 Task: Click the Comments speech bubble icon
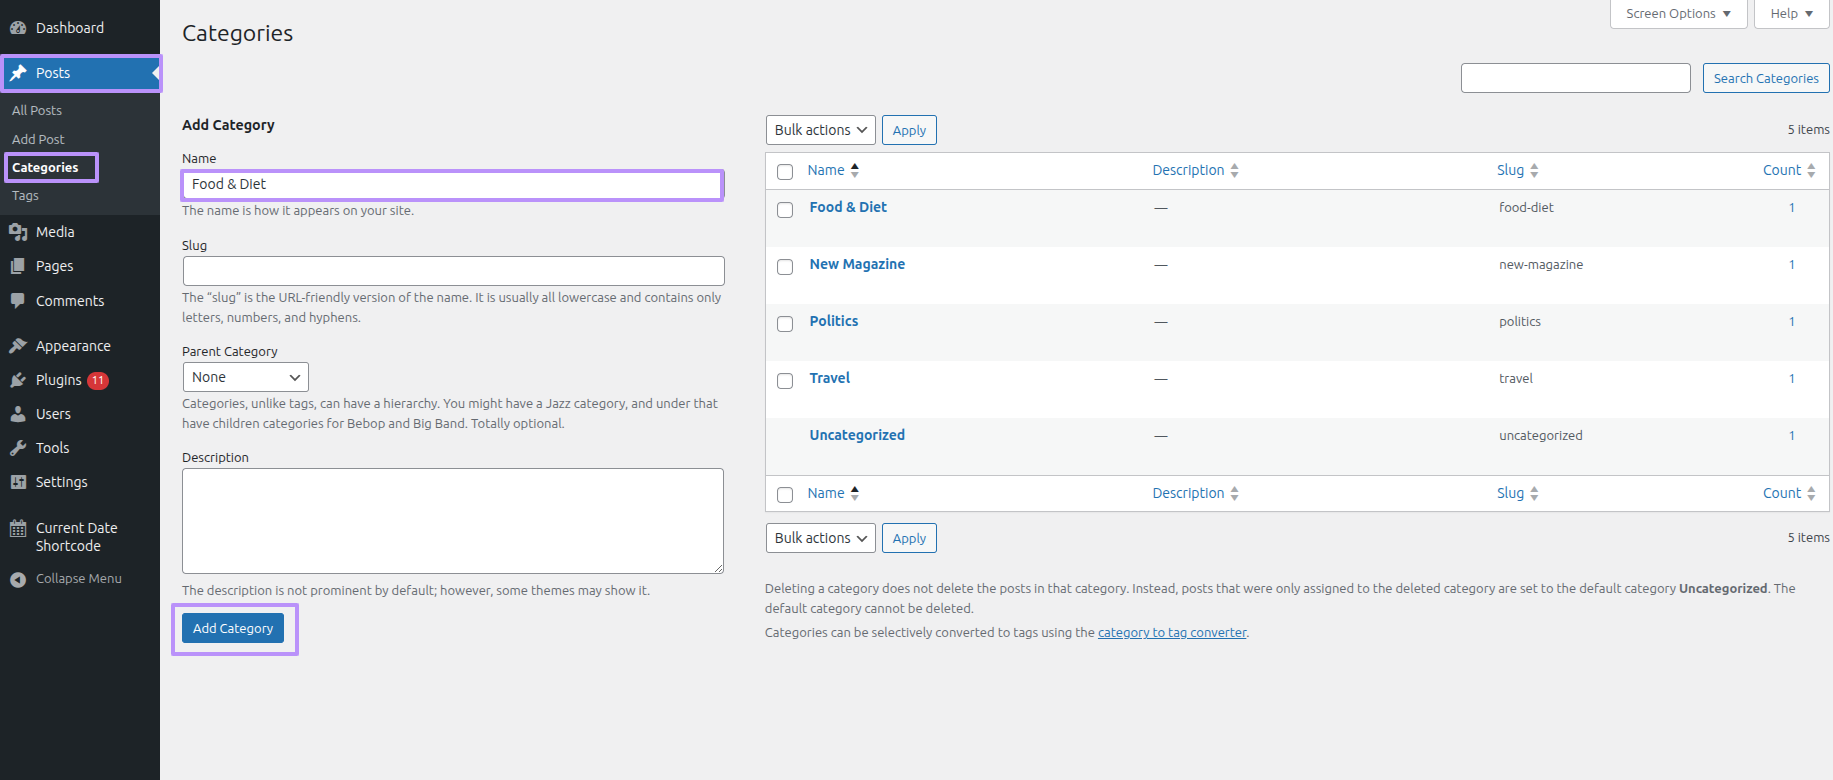[18, 301]
